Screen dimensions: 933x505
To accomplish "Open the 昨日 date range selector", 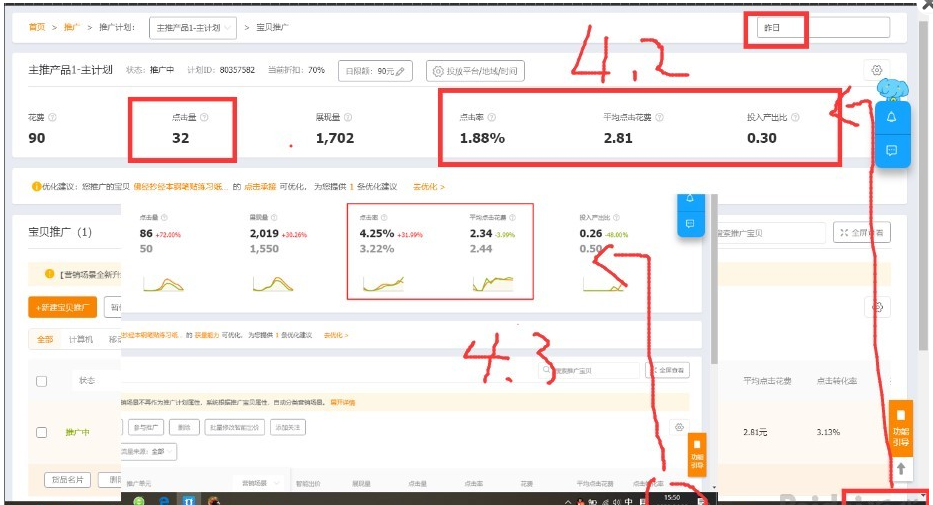I will 823,27.
